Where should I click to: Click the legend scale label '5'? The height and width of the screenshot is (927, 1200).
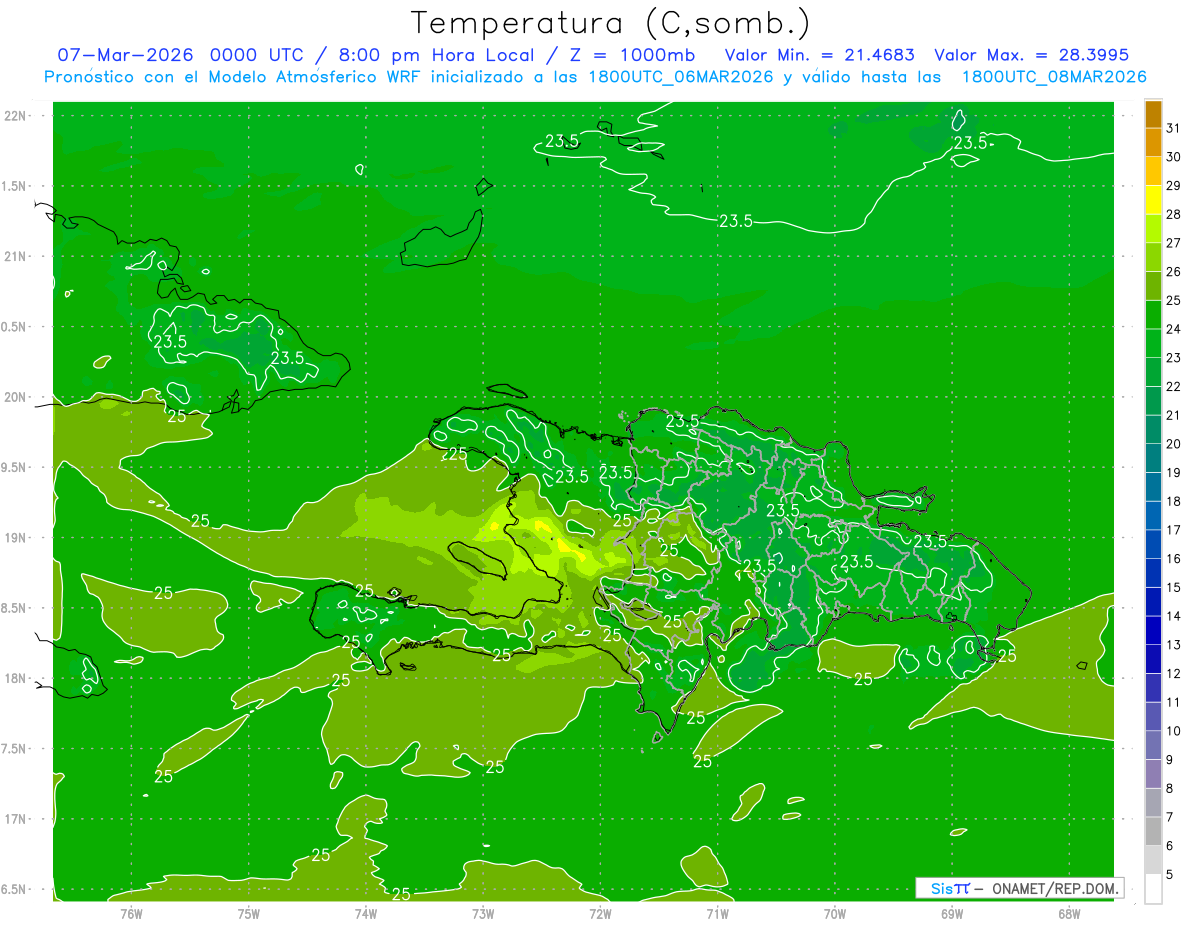1169,875
